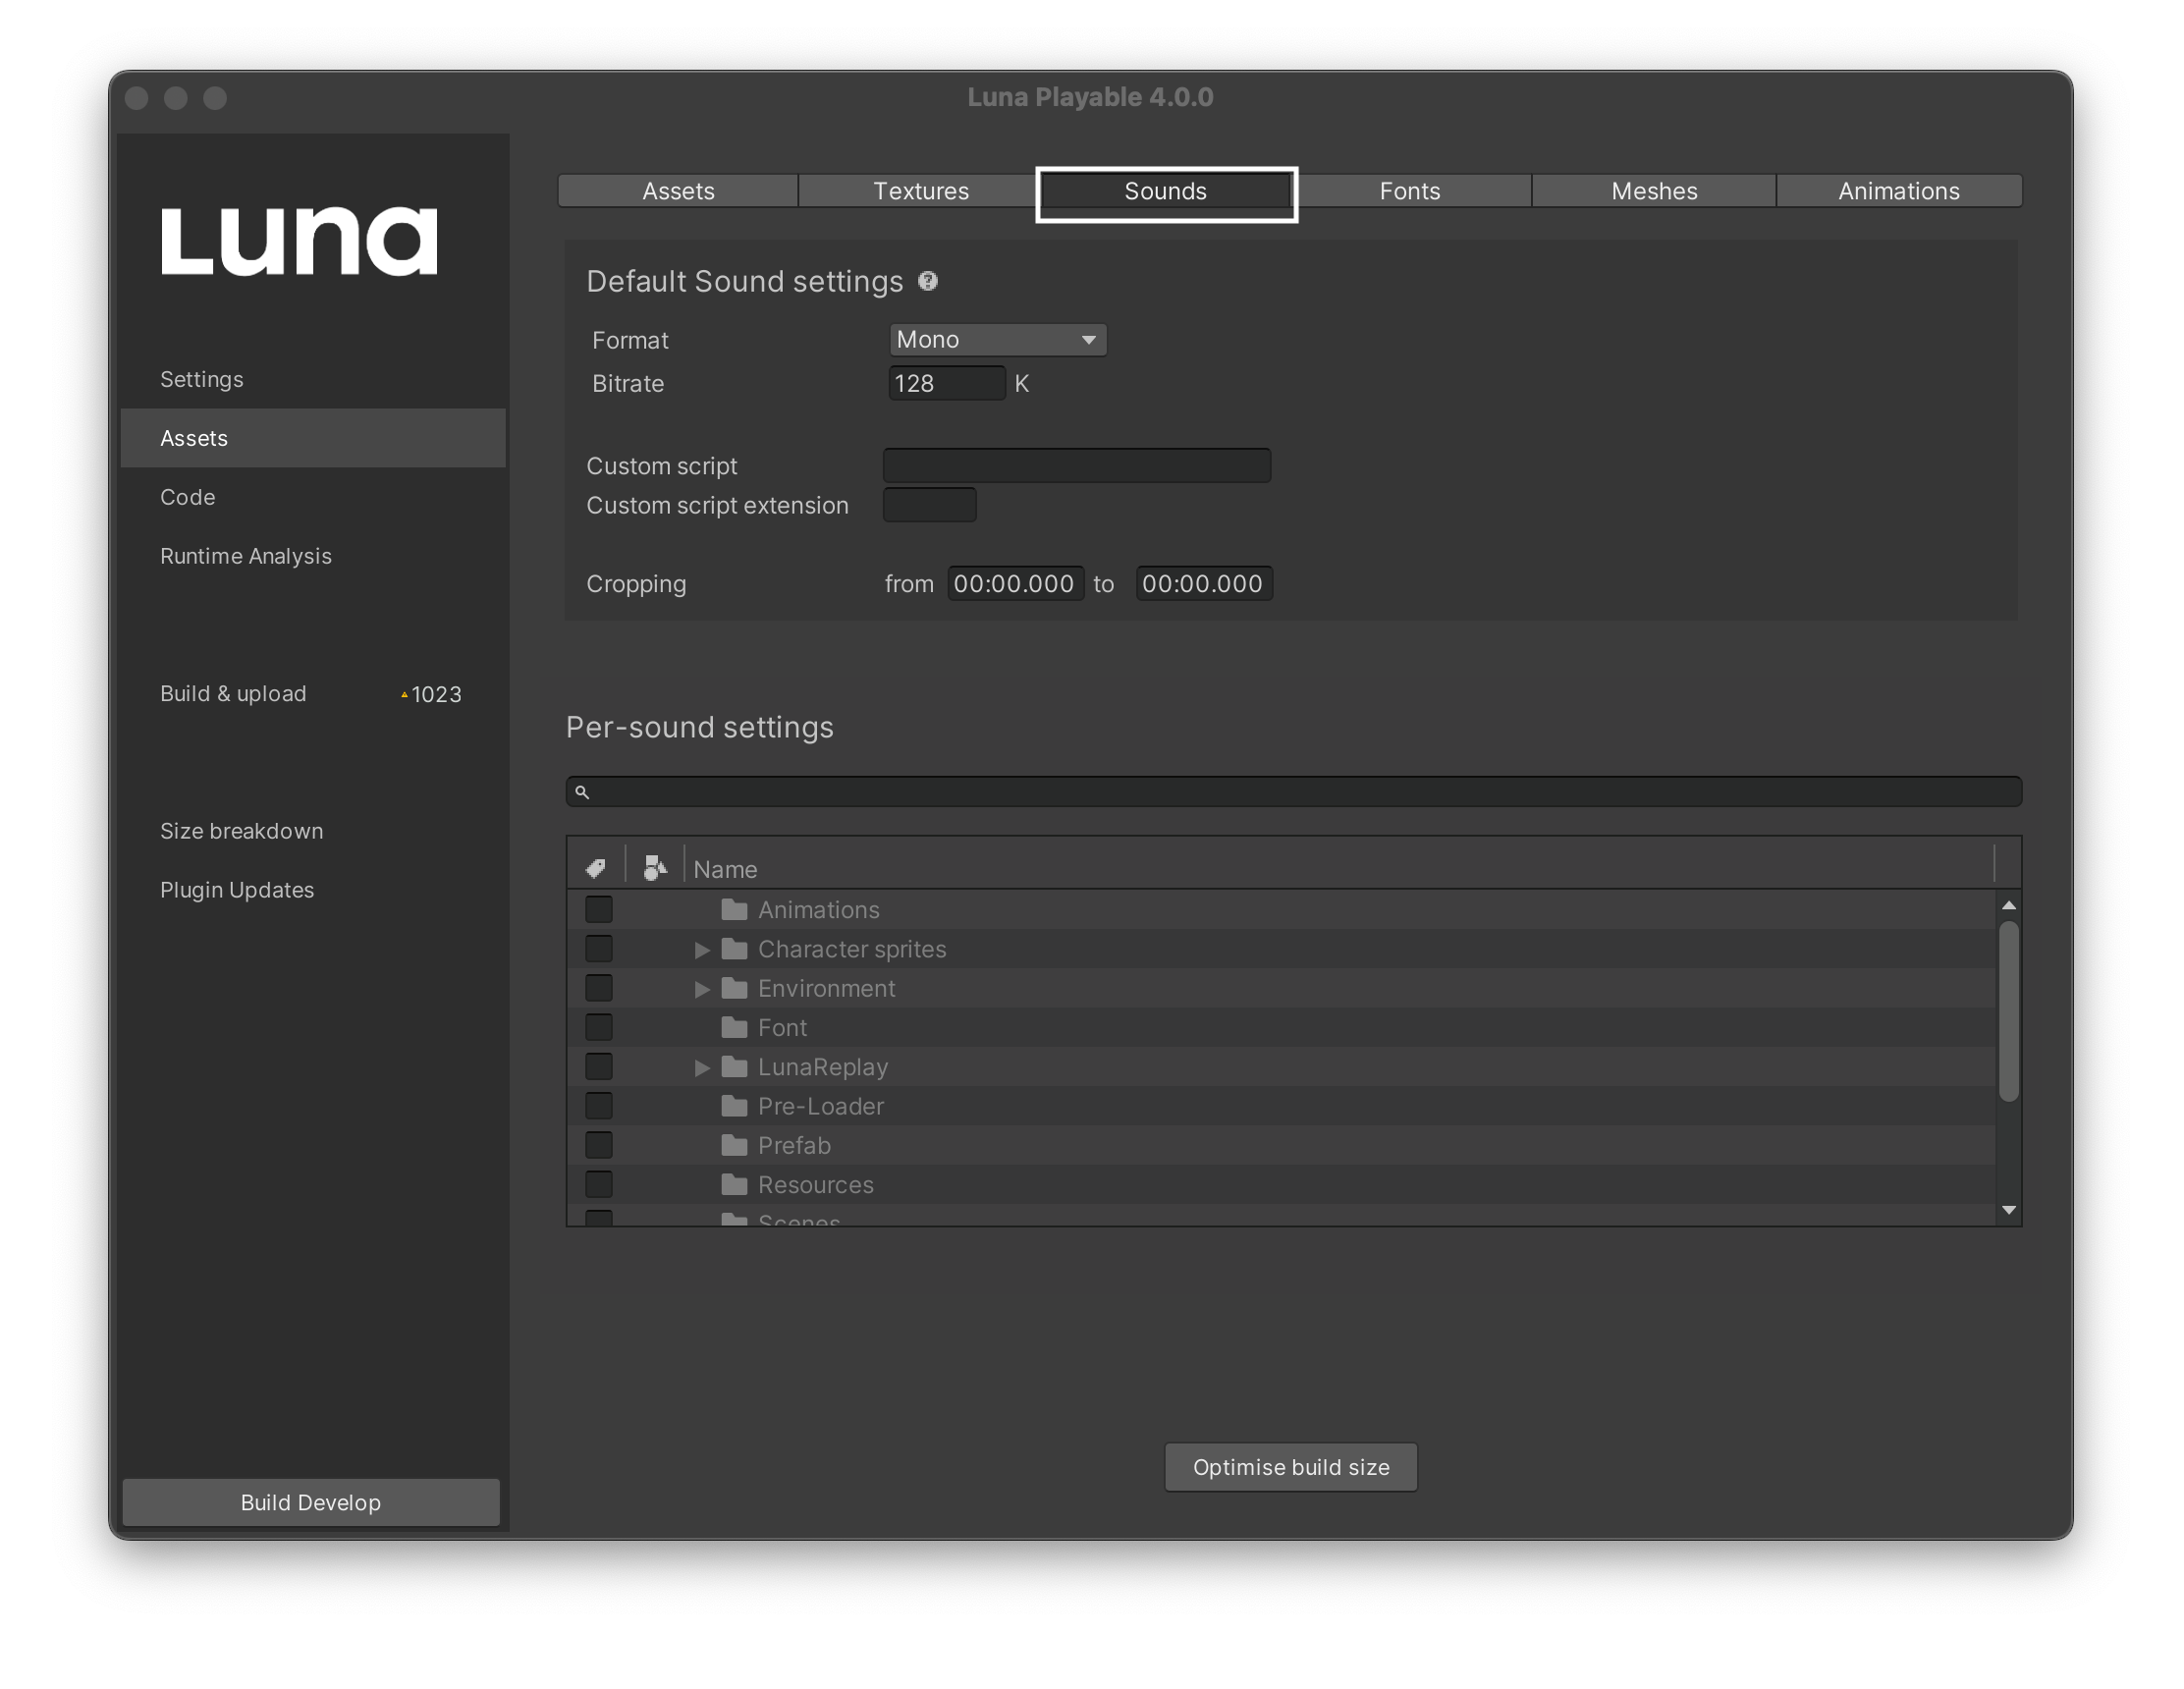Click the Plugin Updates sidebar icon
Image resolution: width=2184 pixels, height=1689 pixels.
[236, 888]
